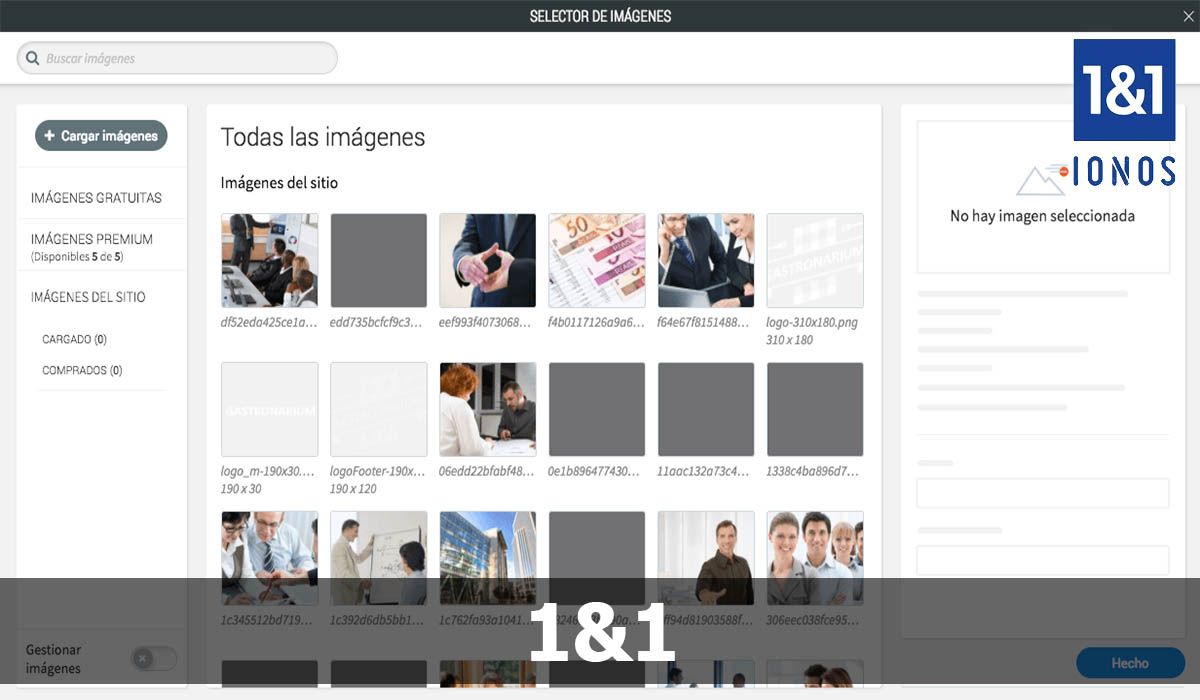1200x700 pixels.
Task: Confirm with the Hecho button
Action: tap(1130, 663)
